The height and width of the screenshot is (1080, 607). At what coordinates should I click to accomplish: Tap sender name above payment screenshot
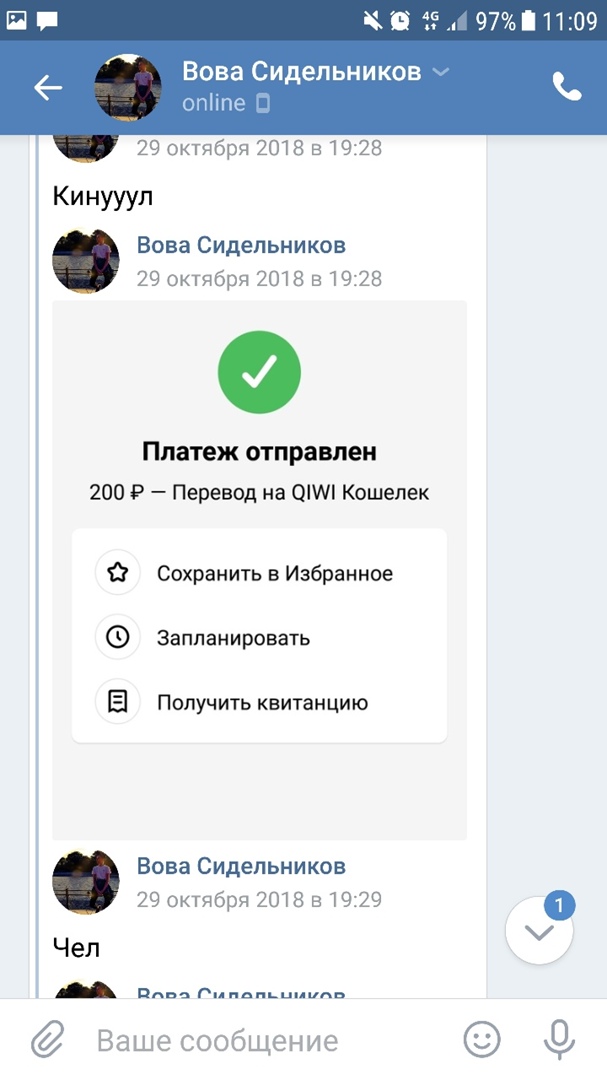point(241,246)
